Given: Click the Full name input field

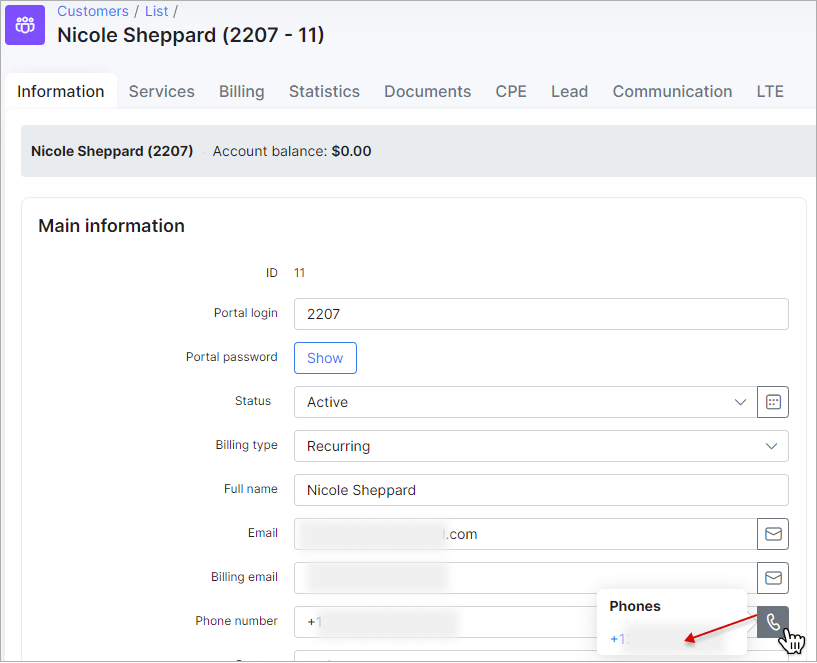Looking at the screenshot, I should pyautogui.click(x=540, y=490).
